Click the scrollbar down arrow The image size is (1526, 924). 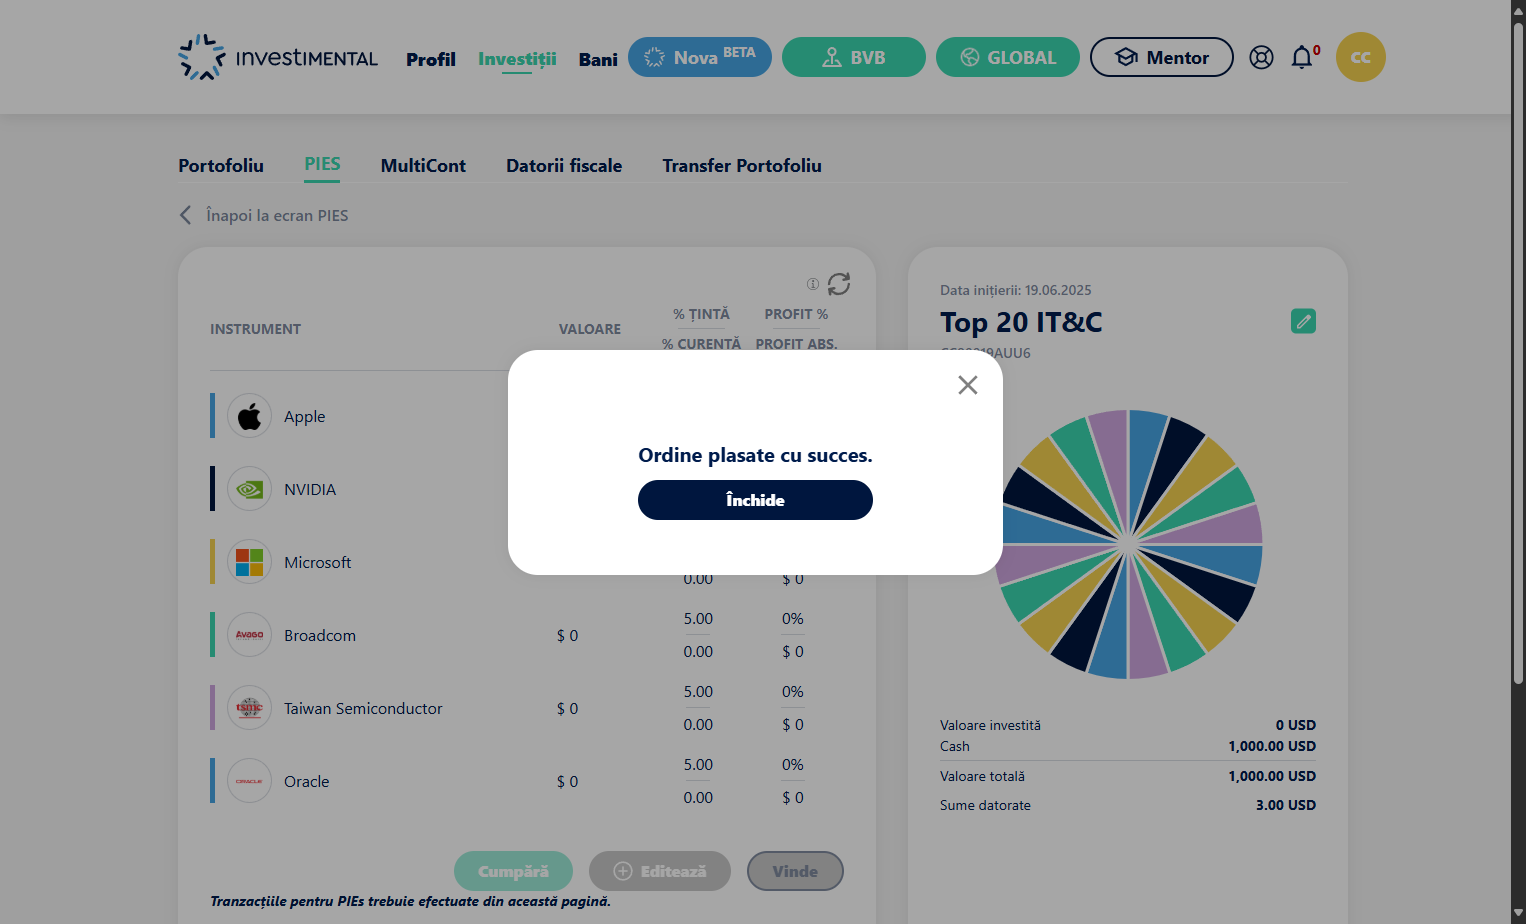(1518, 914)
